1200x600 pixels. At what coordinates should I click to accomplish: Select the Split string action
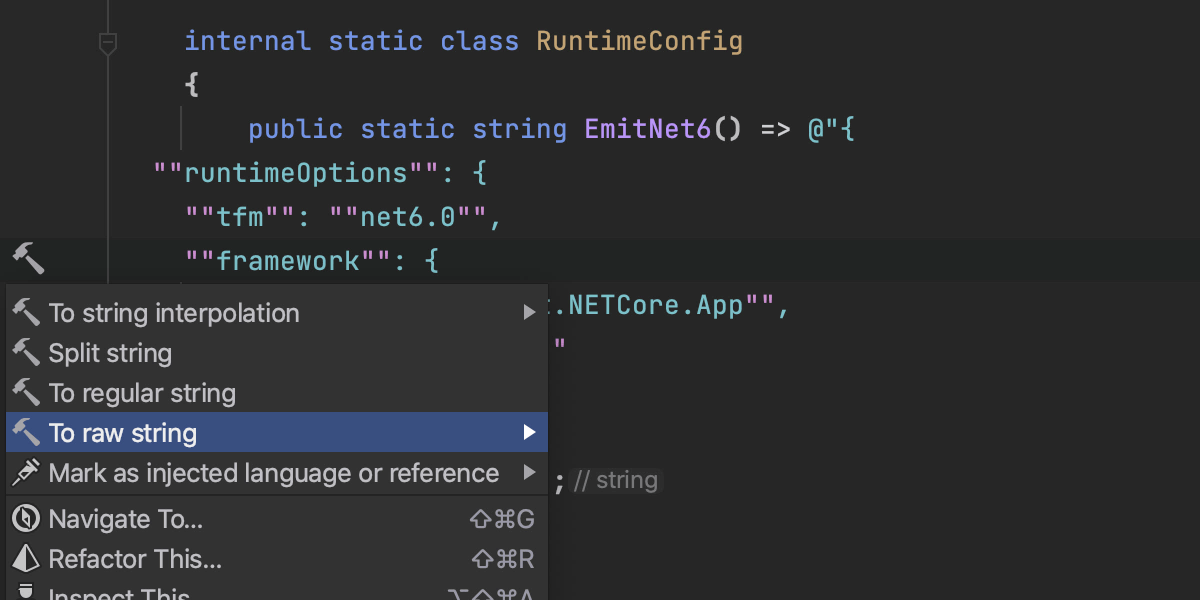click(110, 353)
